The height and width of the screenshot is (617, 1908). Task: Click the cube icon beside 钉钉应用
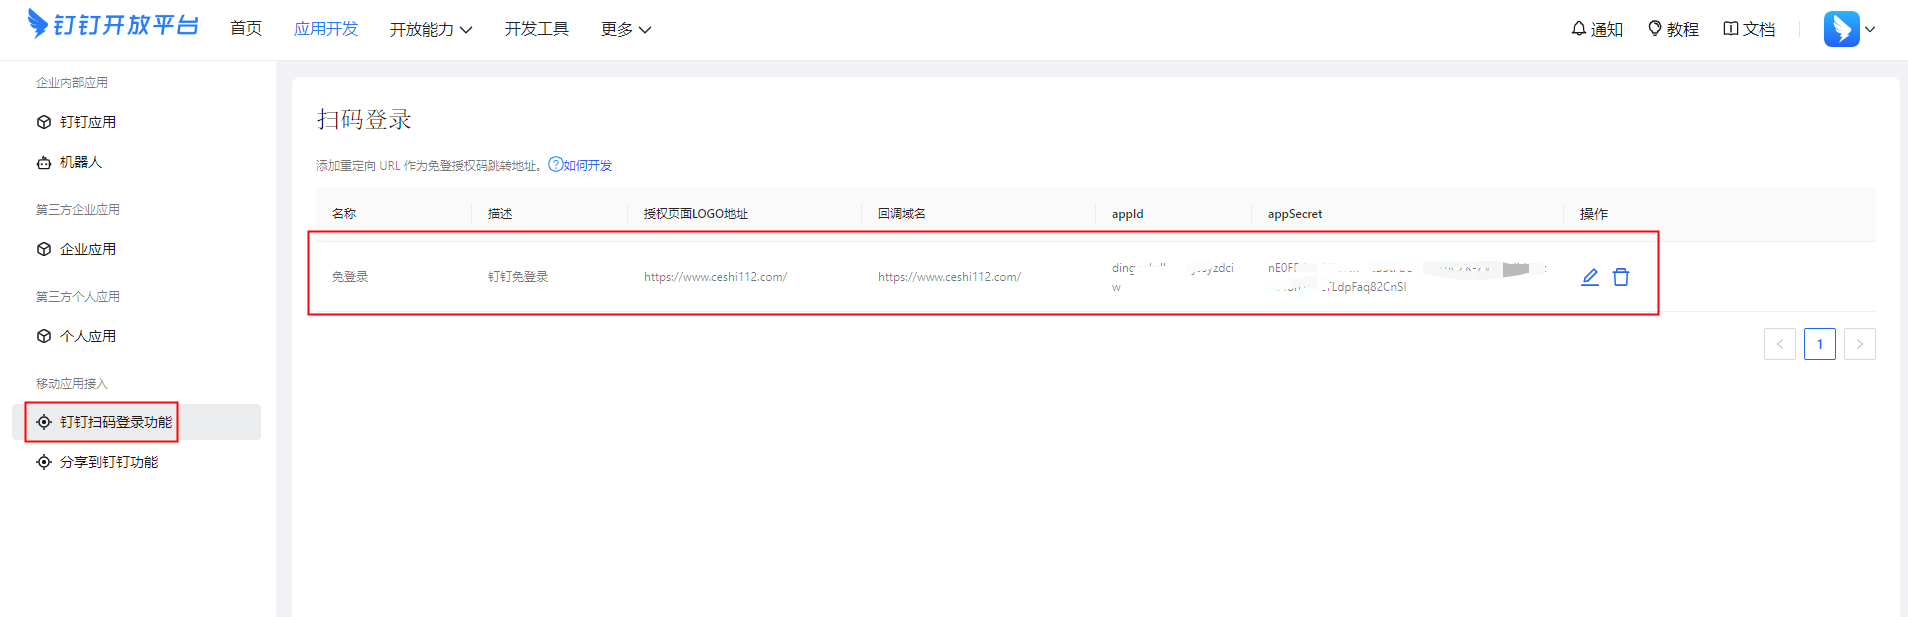tap(44, 122)
